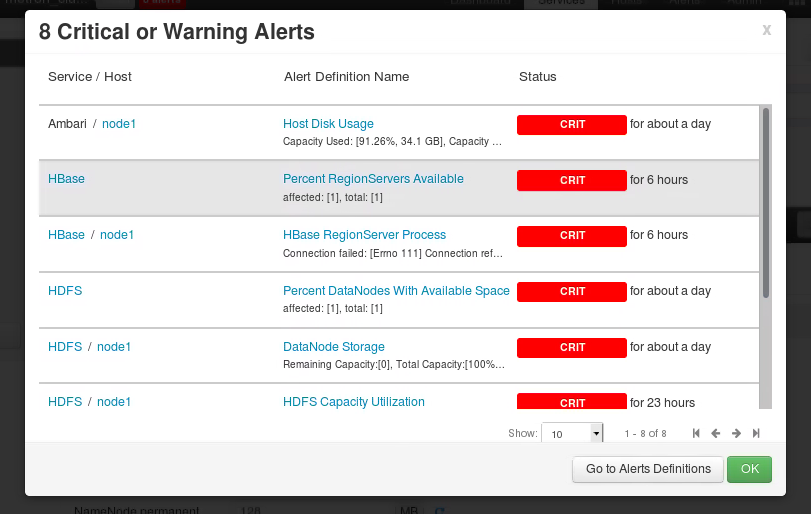Click the OK button
Image resolution: width=811 pixels, height=514 pixels.
pos(749,469)
